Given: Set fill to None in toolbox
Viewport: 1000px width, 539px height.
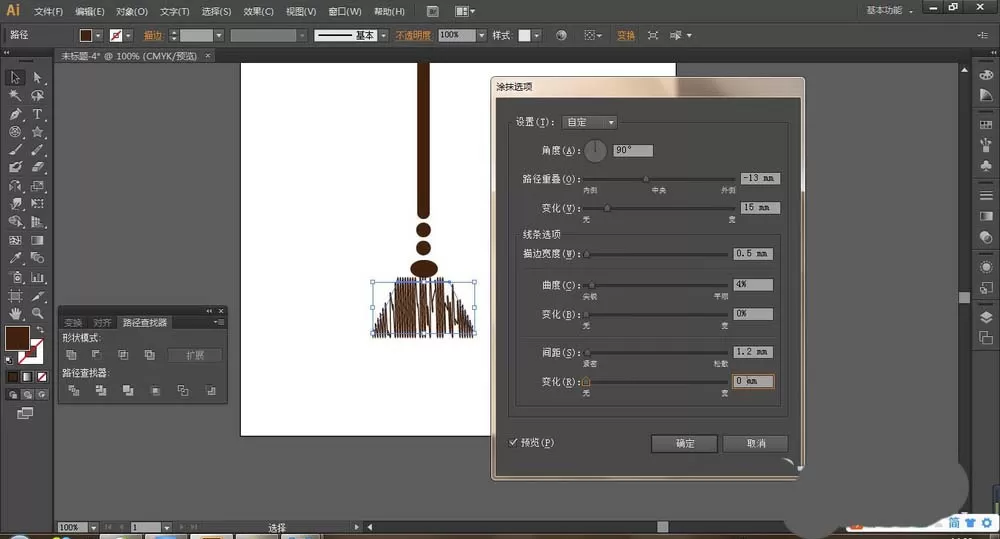Looking at the screenshot, I should 42,377.
